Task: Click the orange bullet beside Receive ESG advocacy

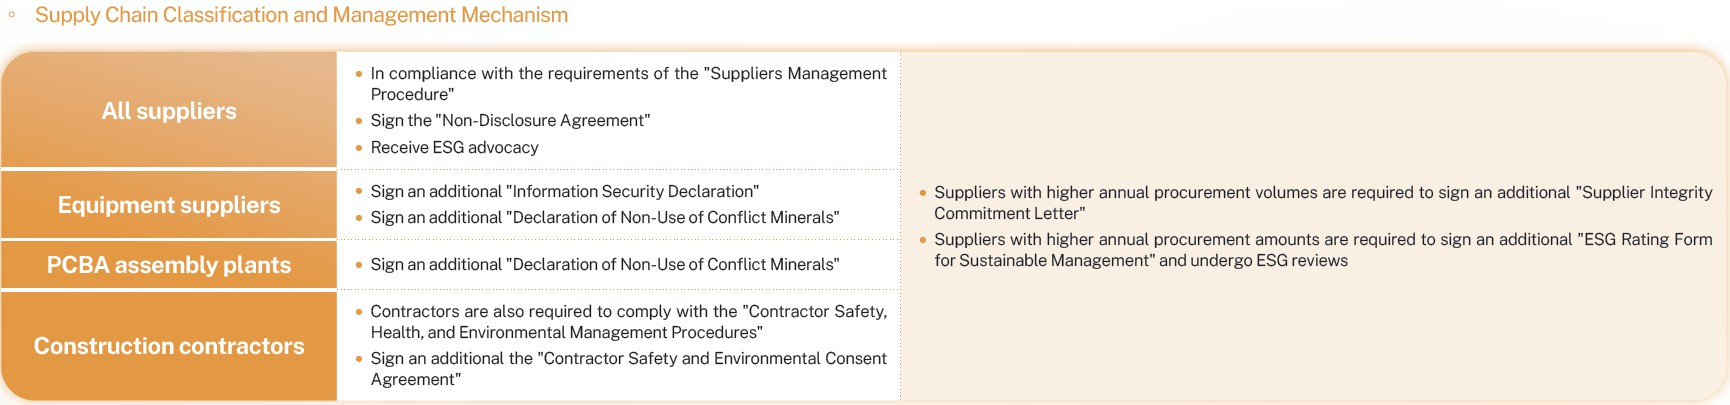Action: click(x=359, y=148)
